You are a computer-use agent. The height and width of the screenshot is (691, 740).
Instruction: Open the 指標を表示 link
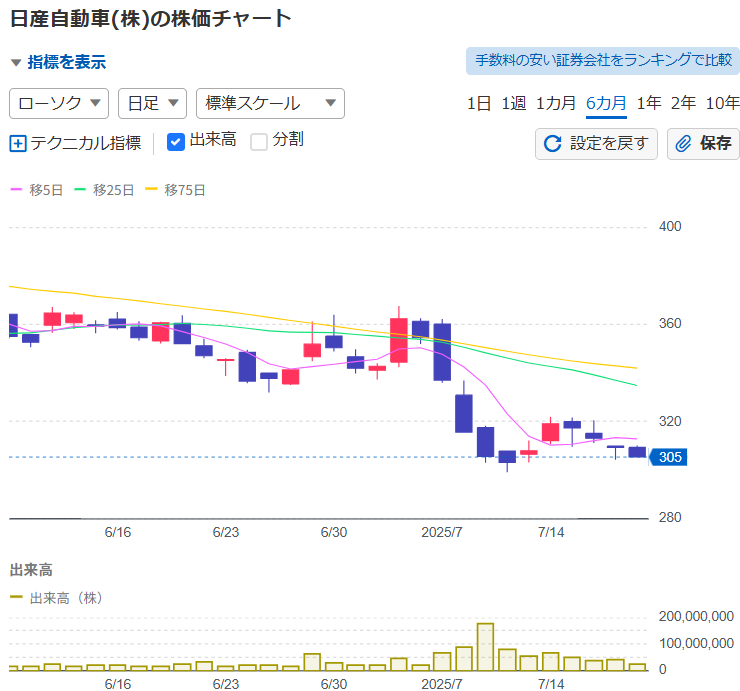point(67,62)
